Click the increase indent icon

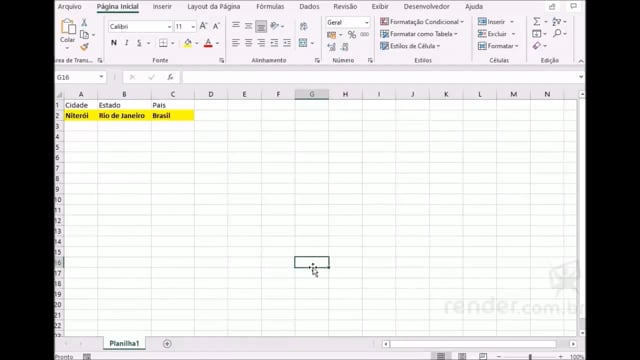tap(287, 43)
